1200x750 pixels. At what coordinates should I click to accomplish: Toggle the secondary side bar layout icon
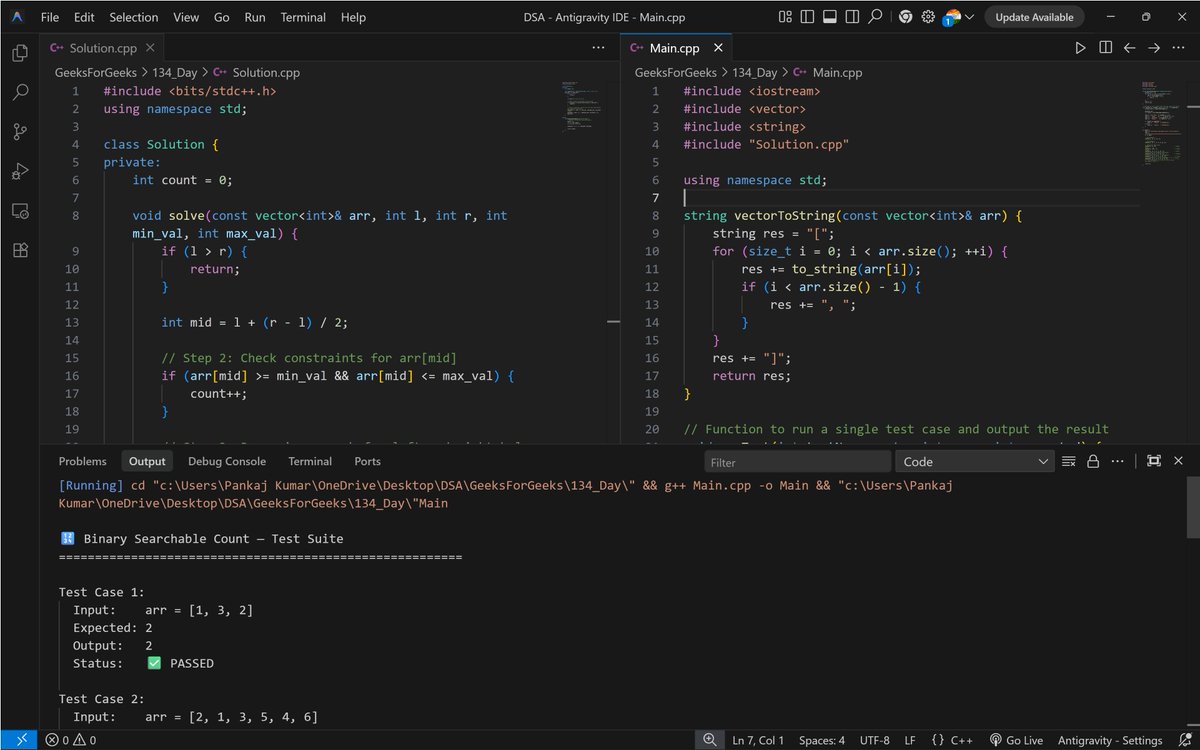coord(852,17)
